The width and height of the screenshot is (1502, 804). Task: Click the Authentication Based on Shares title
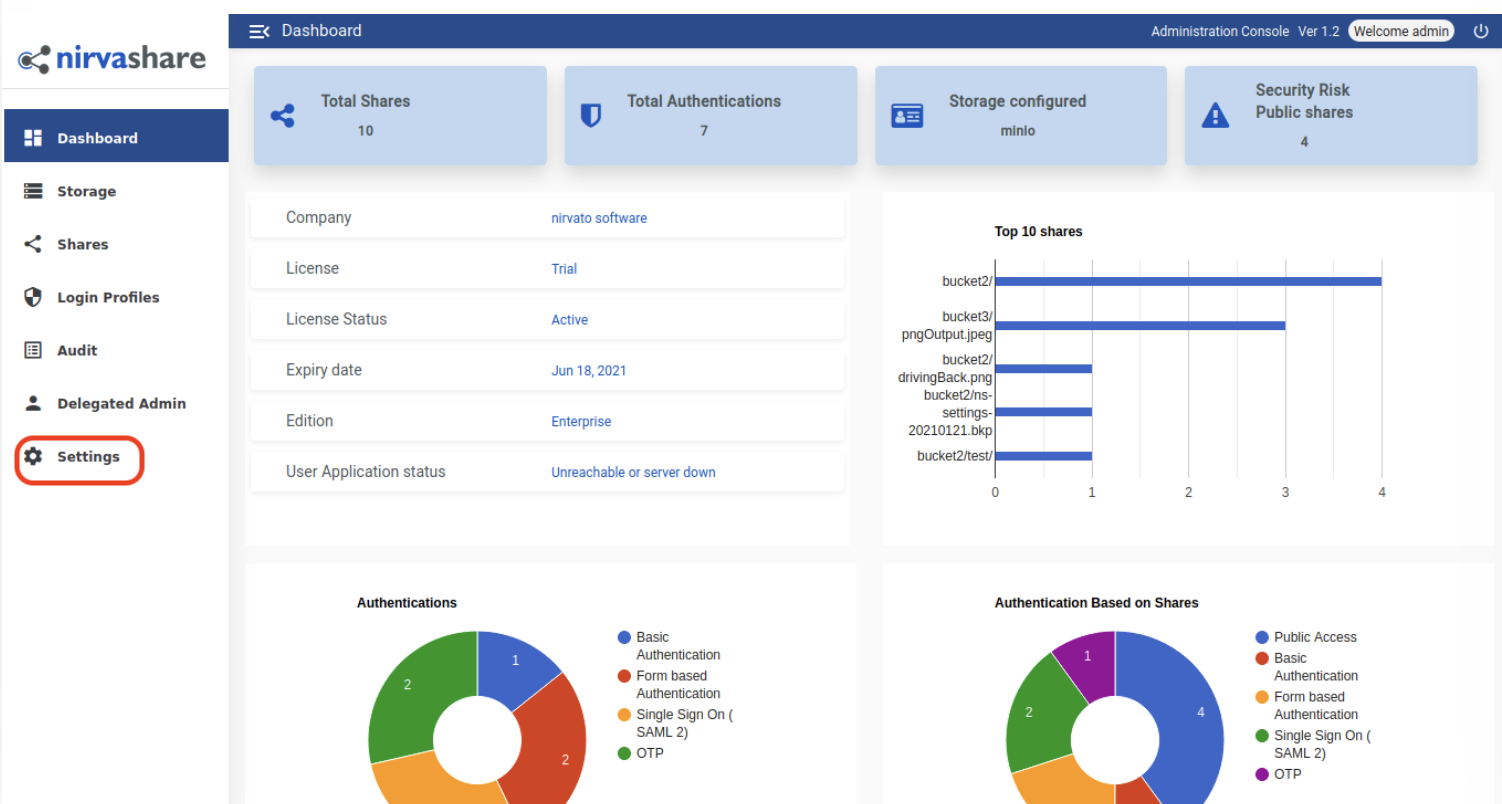[1096, 603]
